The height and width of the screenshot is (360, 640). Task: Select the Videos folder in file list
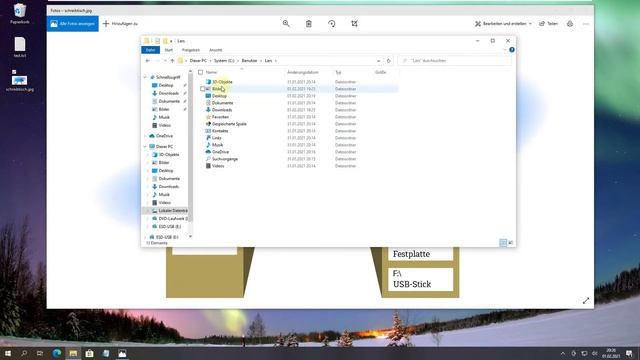tap(218, 166)
